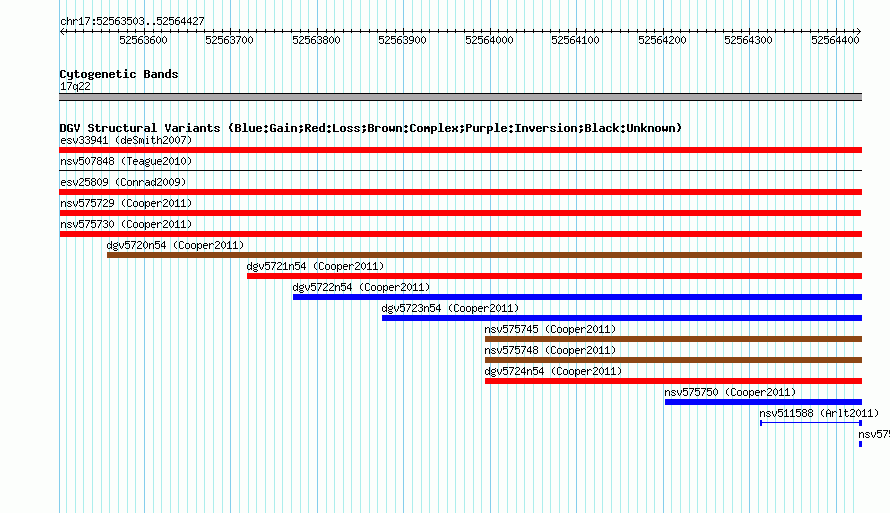Click ruler position 52564000
The image size is (890, 513).
489,40
